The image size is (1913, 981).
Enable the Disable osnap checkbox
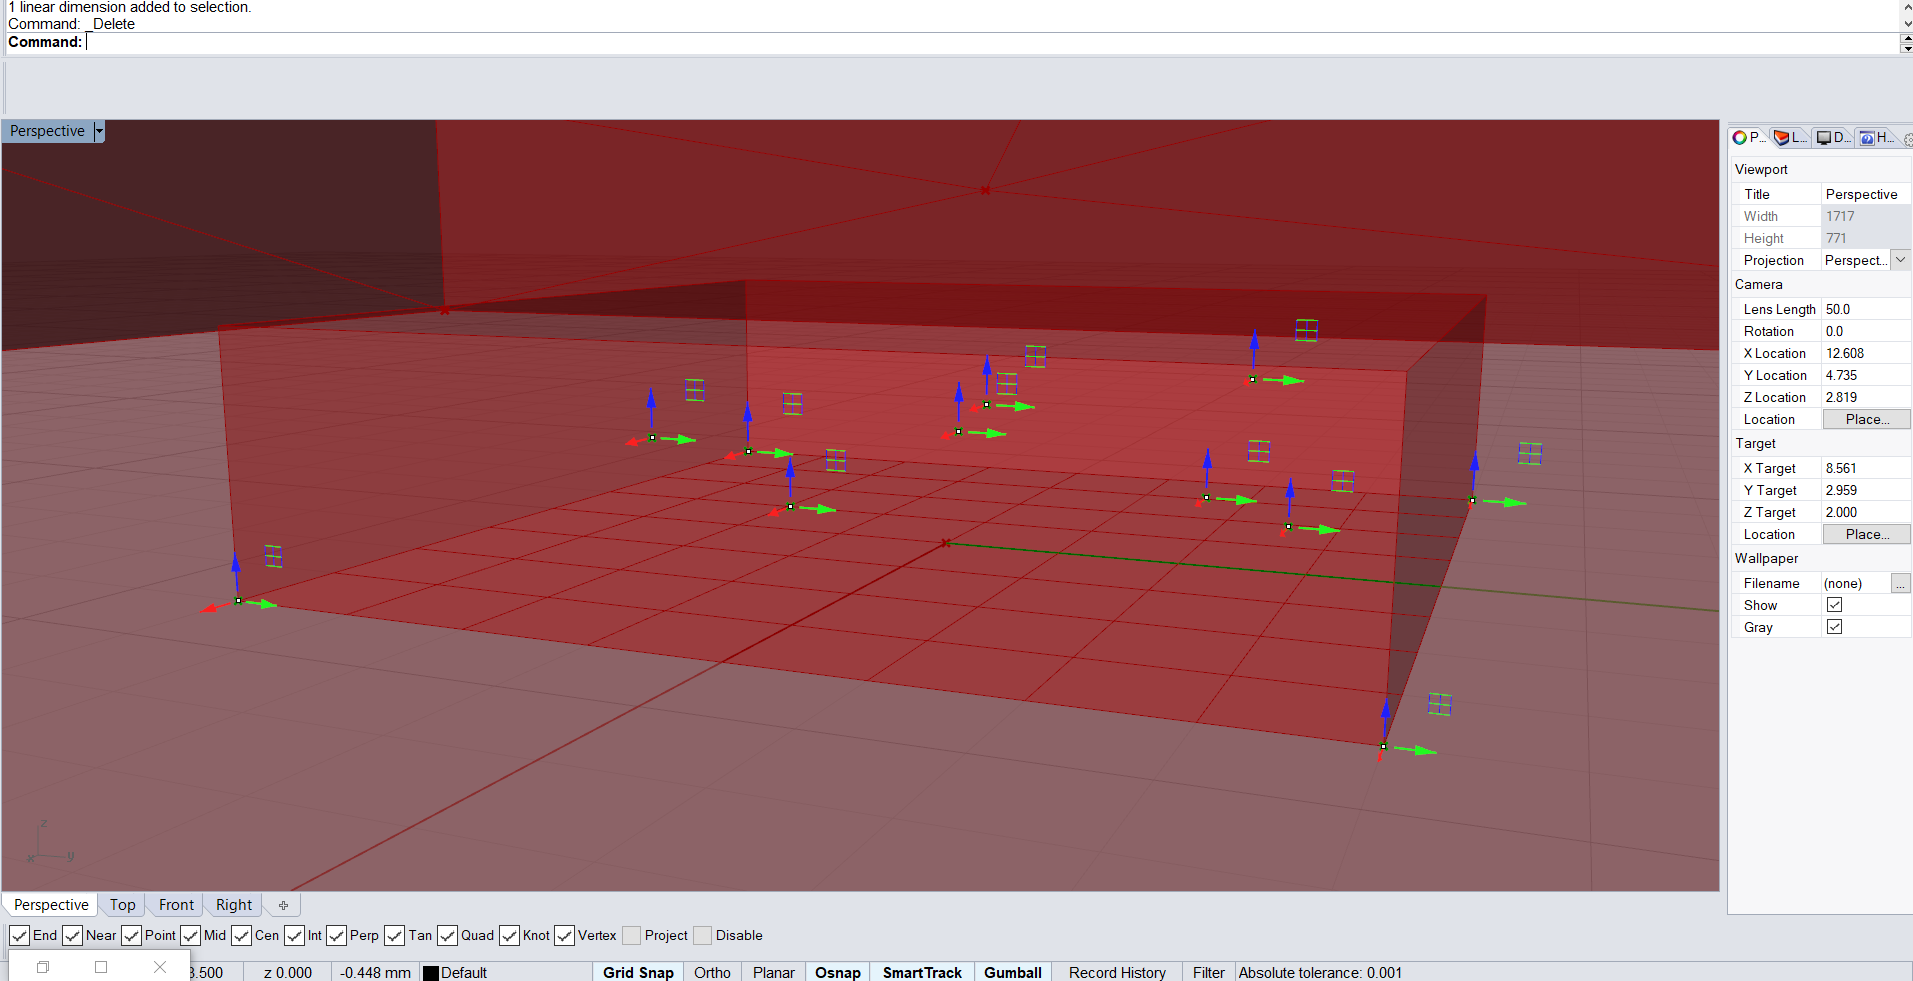[702, 936]
